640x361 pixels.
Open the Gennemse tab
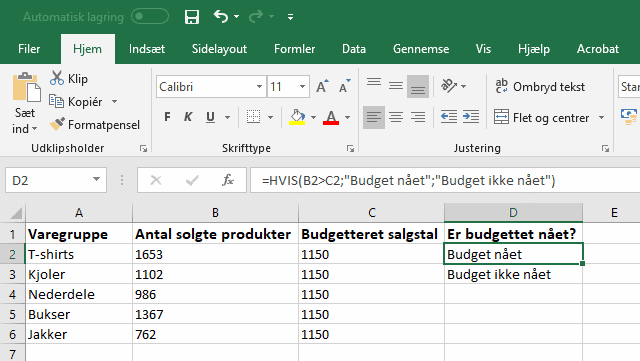(x=421, y=49)
